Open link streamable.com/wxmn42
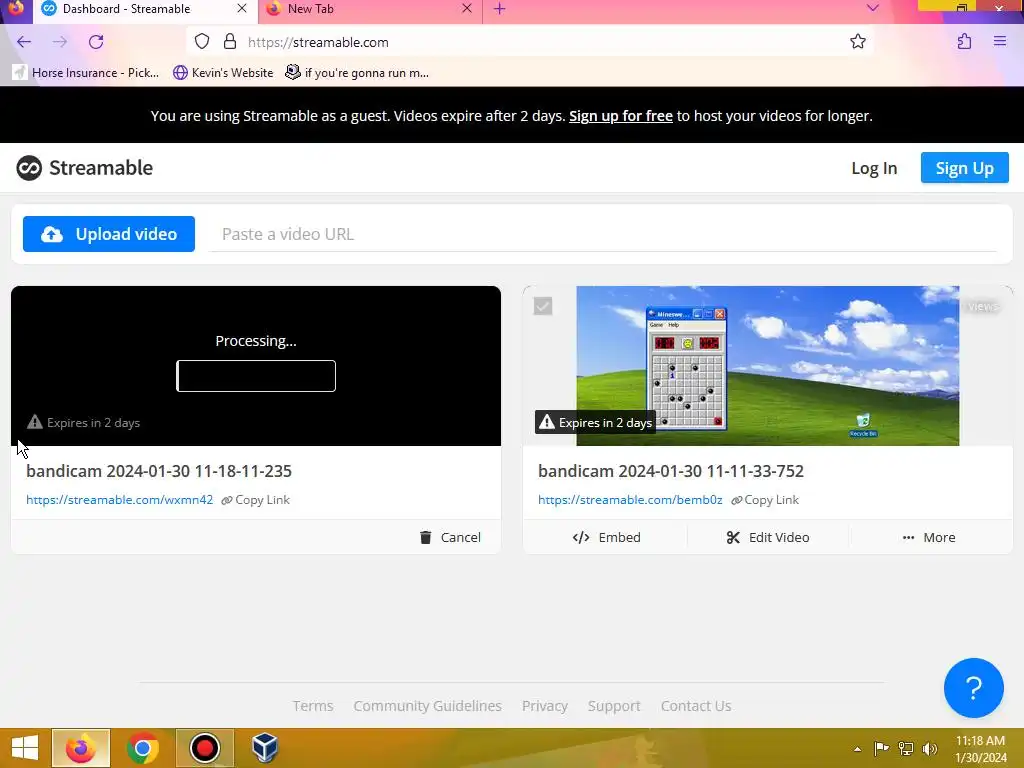This screenshot has width=1024, height=768. pyautogui.click(x=120, y=500)
